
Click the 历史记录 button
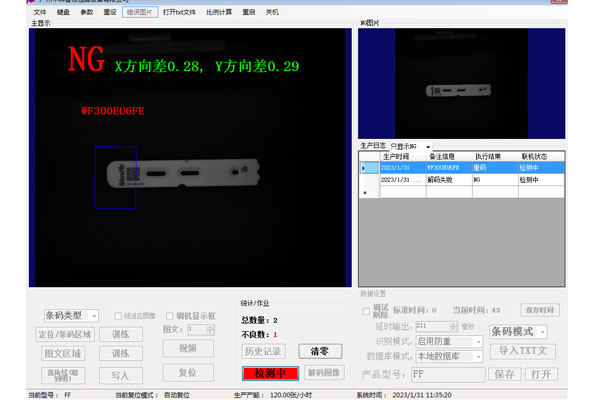coord(264,352)
